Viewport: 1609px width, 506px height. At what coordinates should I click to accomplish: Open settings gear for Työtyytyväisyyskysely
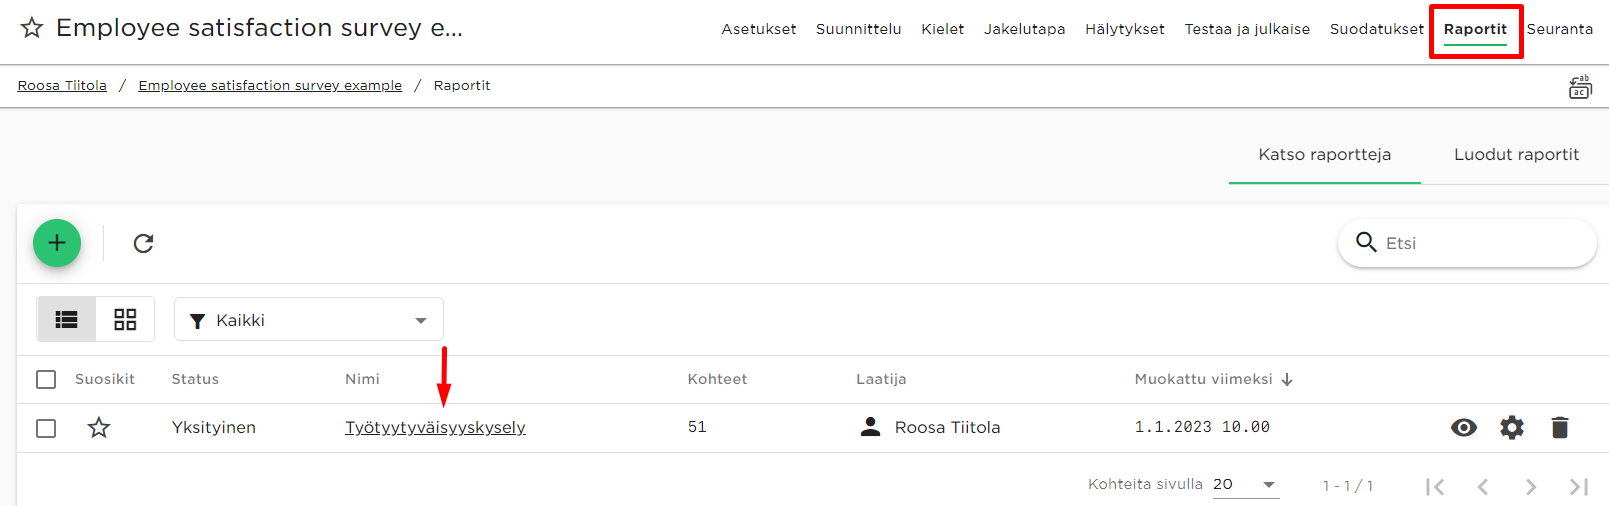point(1512,428)
